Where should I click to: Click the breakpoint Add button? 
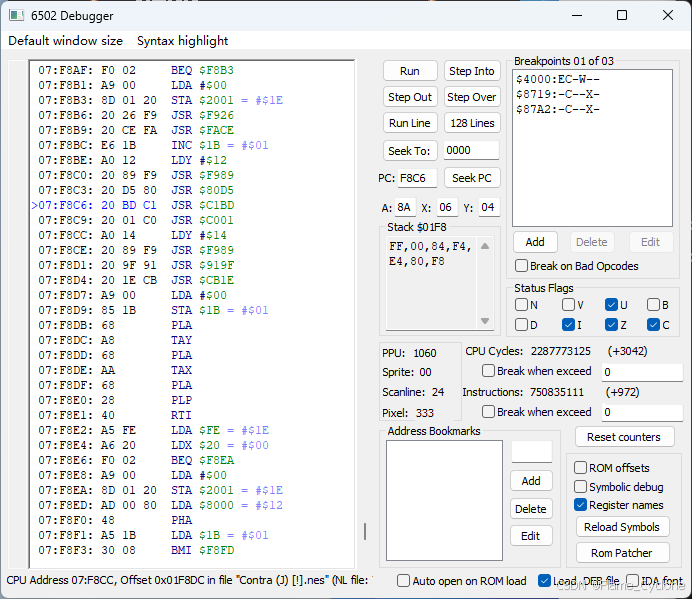535,242
